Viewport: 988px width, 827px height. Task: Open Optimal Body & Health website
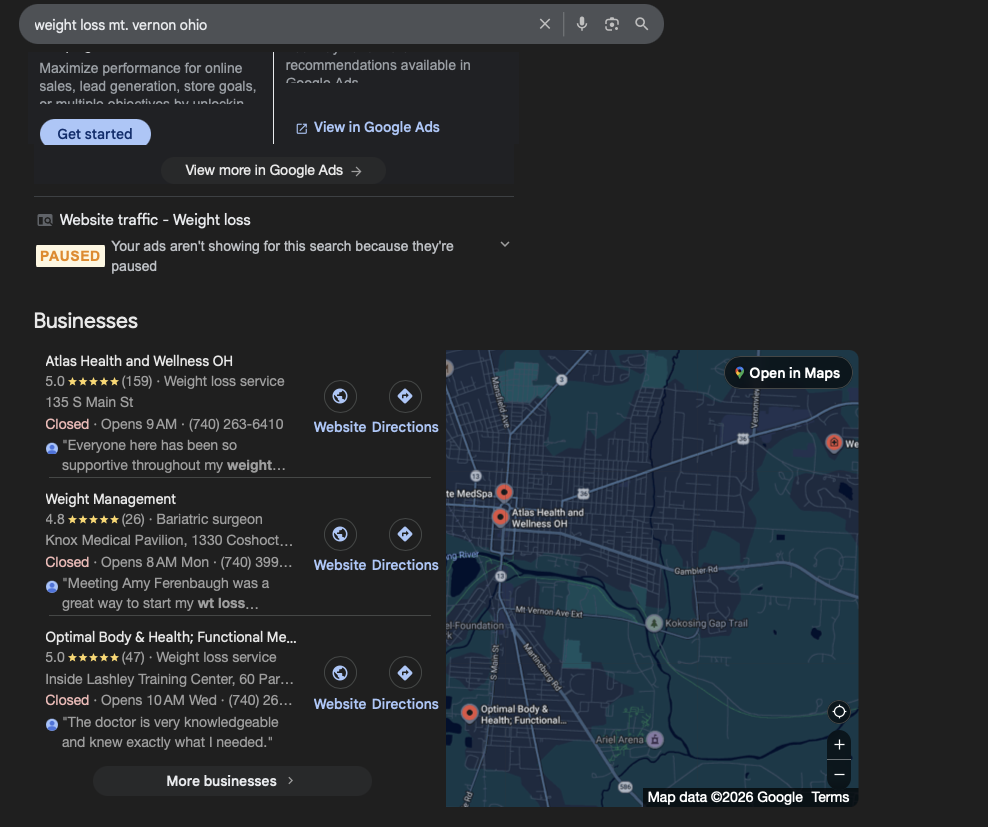(x=340, y=674)
